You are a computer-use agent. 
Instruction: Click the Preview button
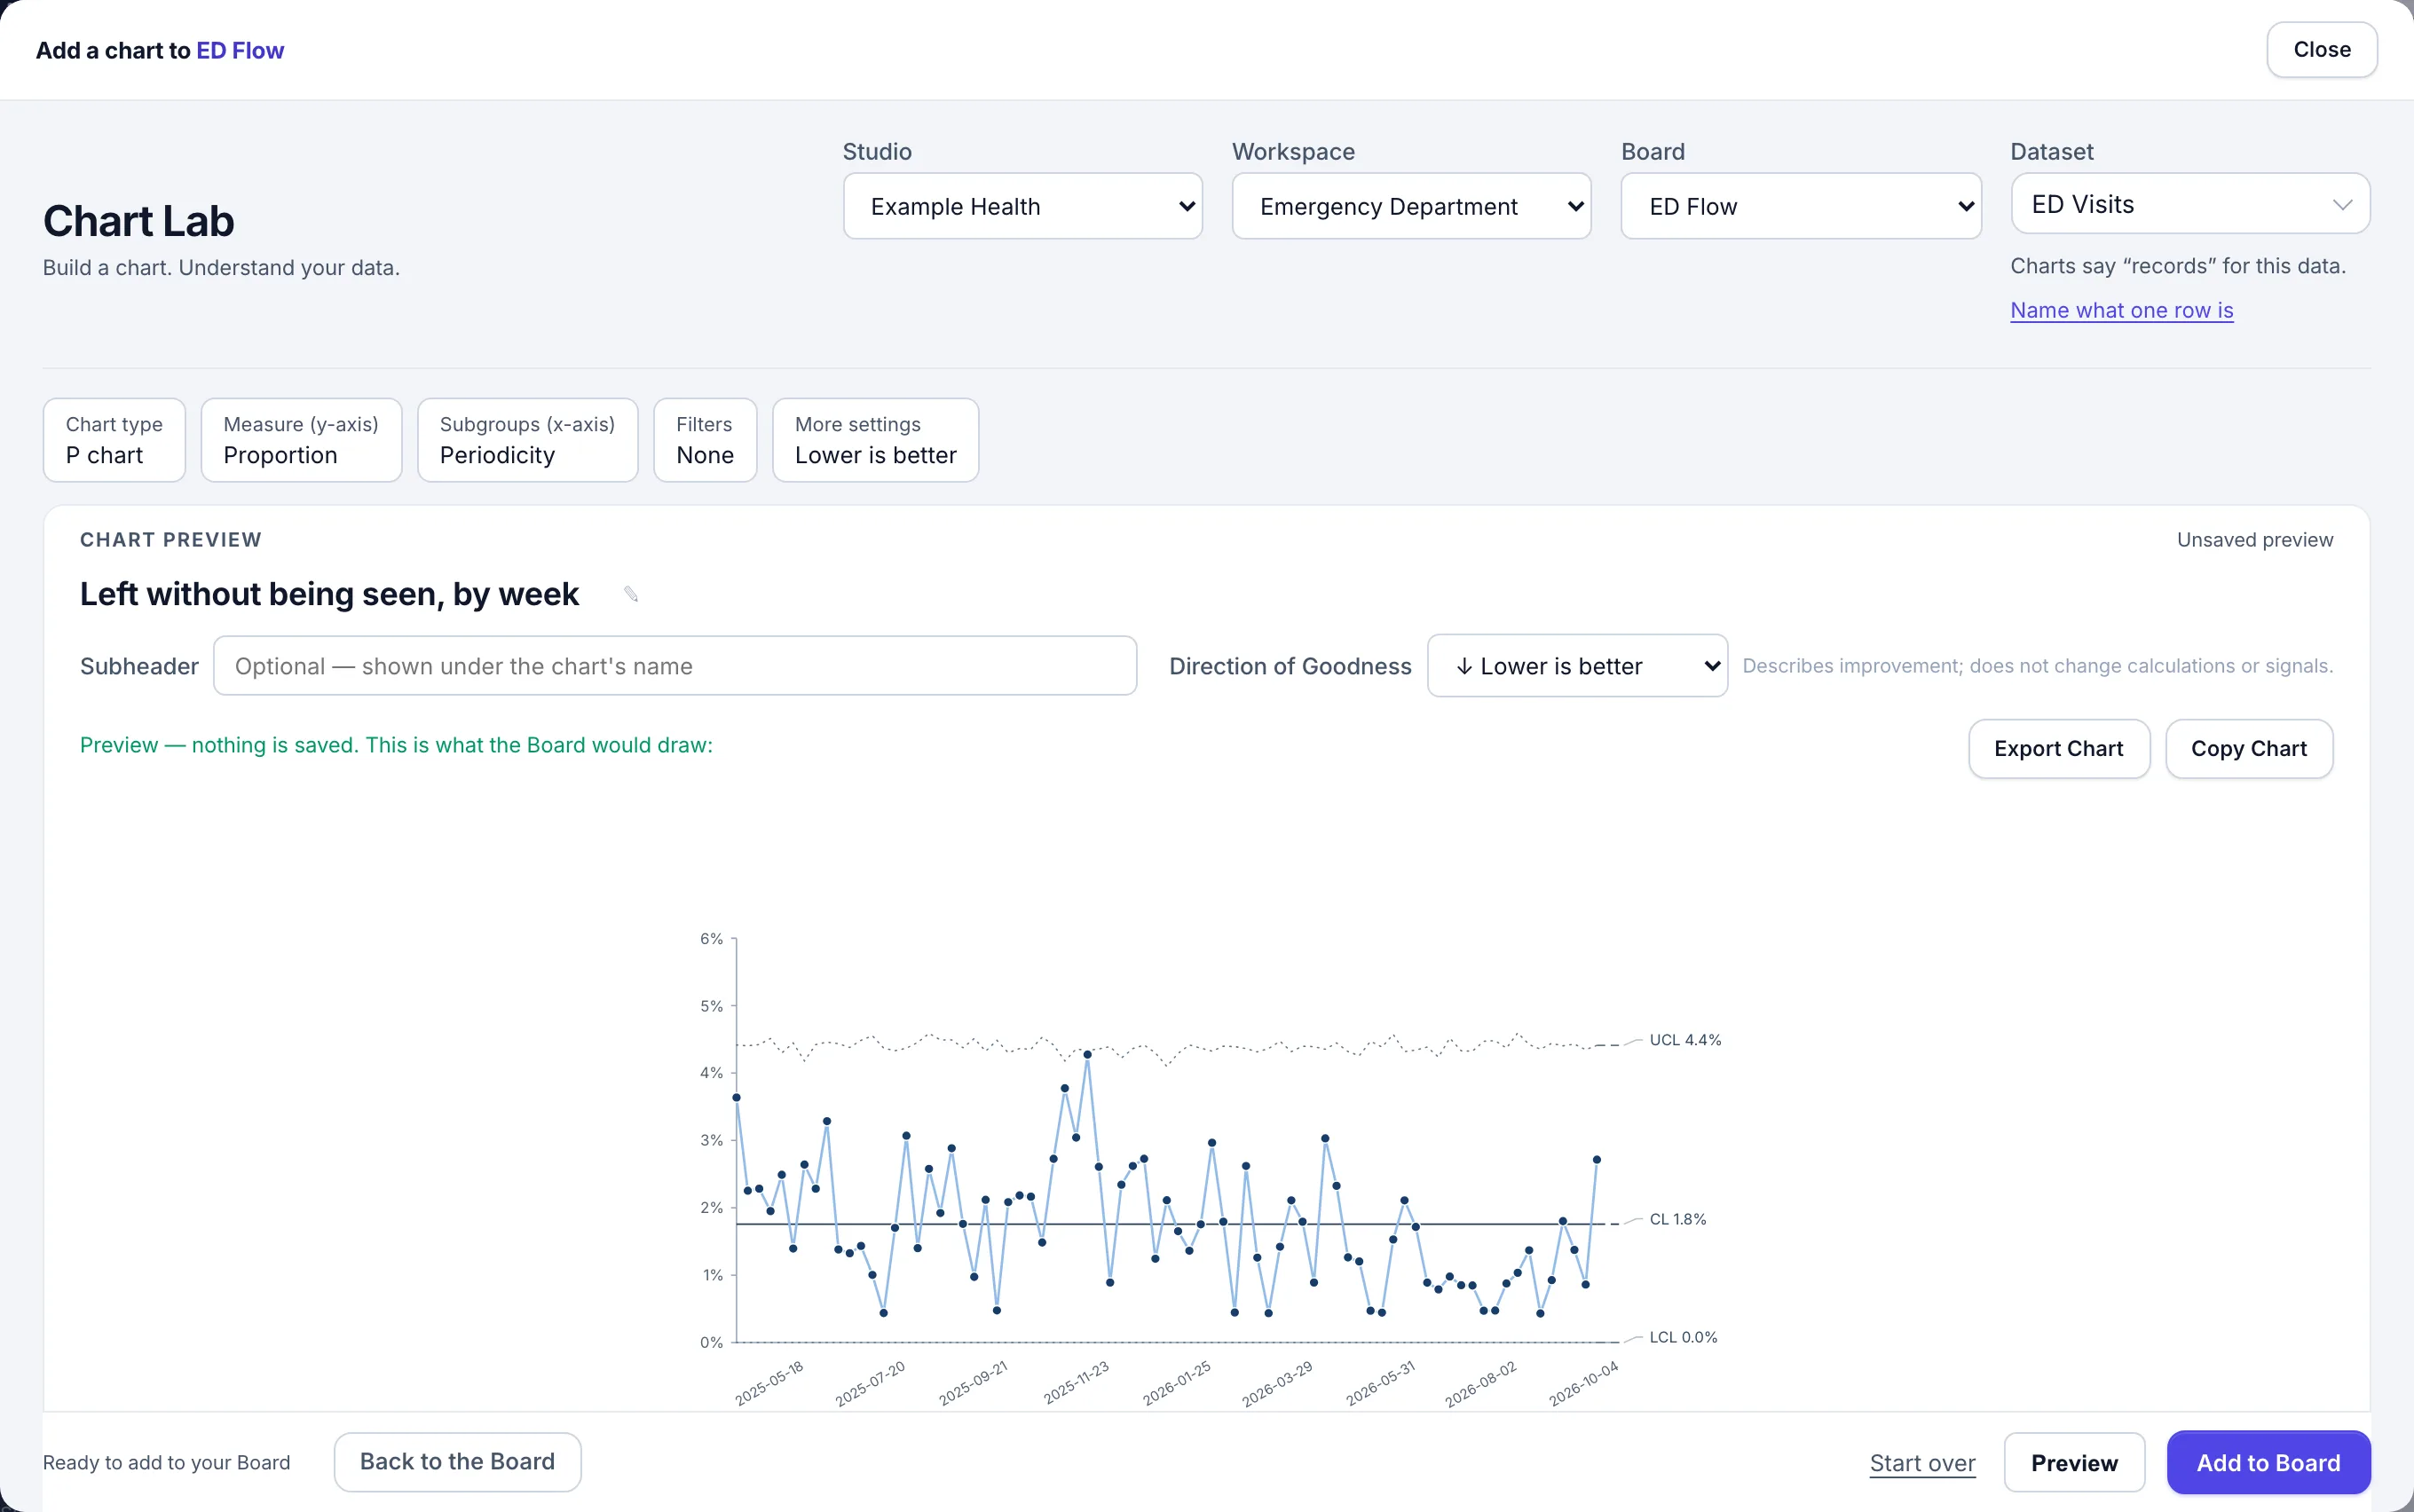coord(2074,1462)
